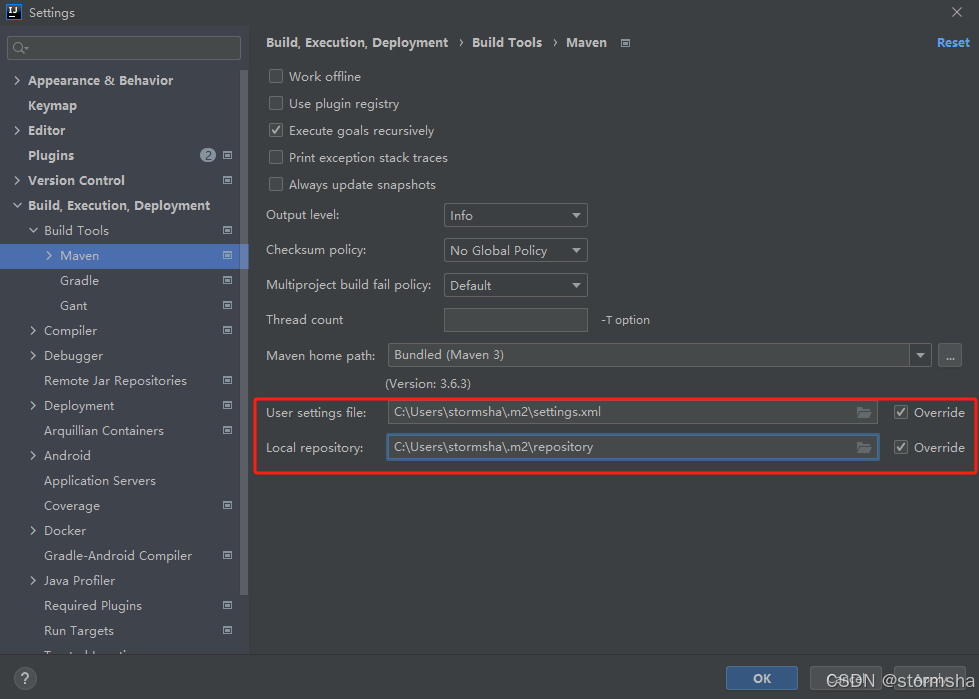
Task: Select Plugins in the settings tree
Action: [51, 155]
